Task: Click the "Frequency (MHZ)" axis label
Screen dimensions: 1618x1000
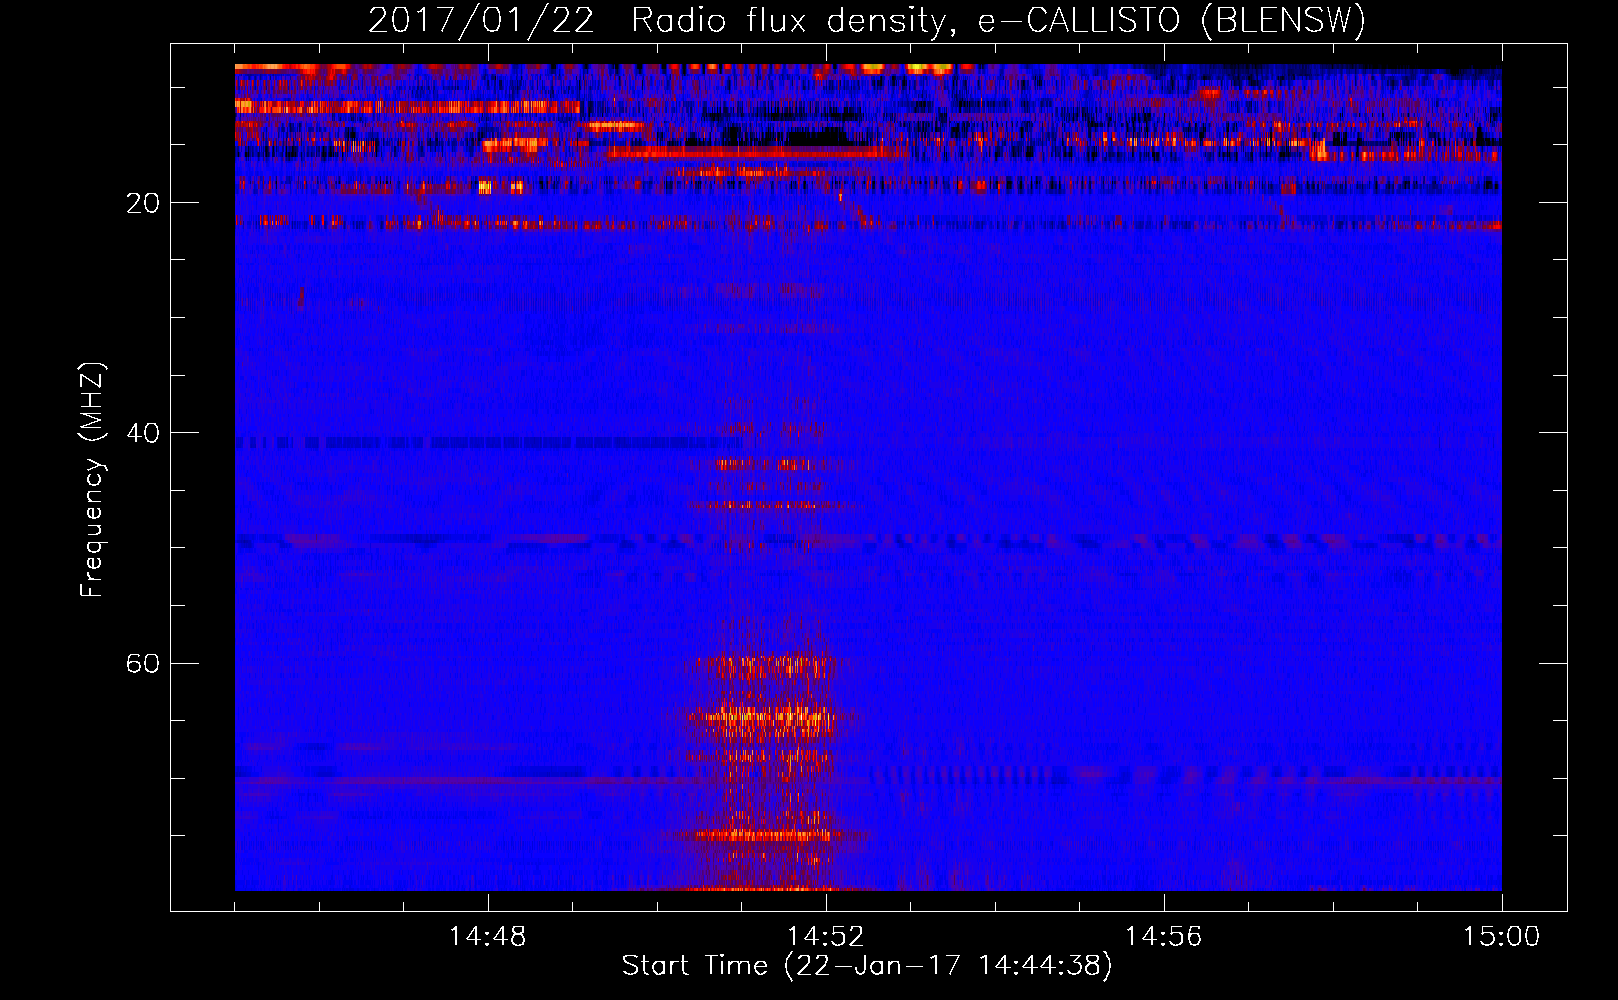Action: point(92,480)
